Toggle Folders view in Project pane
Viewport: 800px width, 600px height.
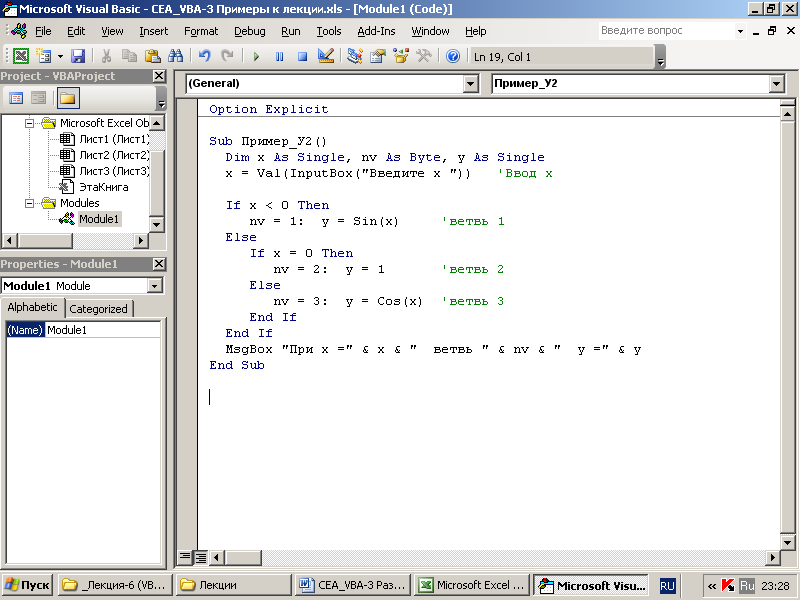coord(68,98)
